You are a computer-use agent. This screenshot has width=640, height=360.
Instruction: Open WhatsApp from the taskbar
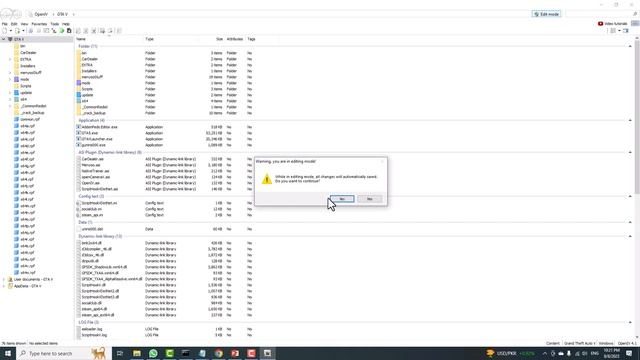153,353
